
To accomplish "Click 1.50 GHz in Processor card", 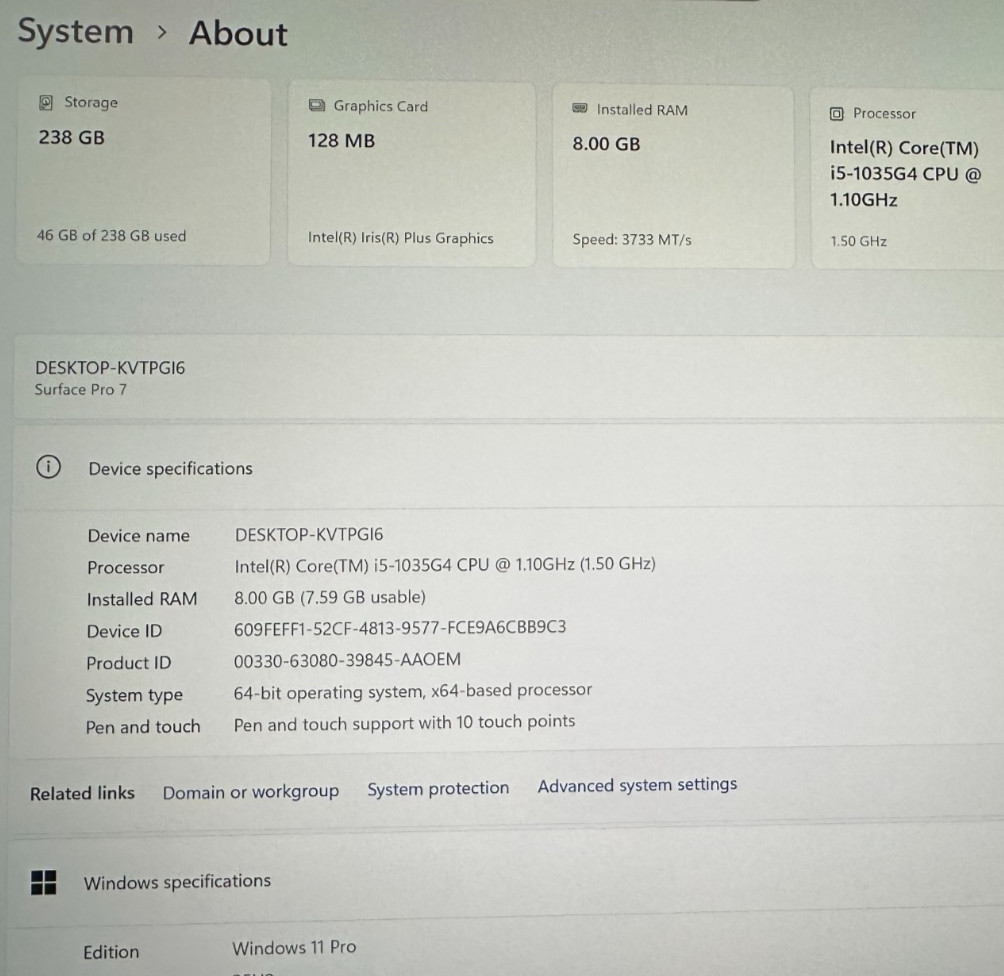I will point(858,241).
